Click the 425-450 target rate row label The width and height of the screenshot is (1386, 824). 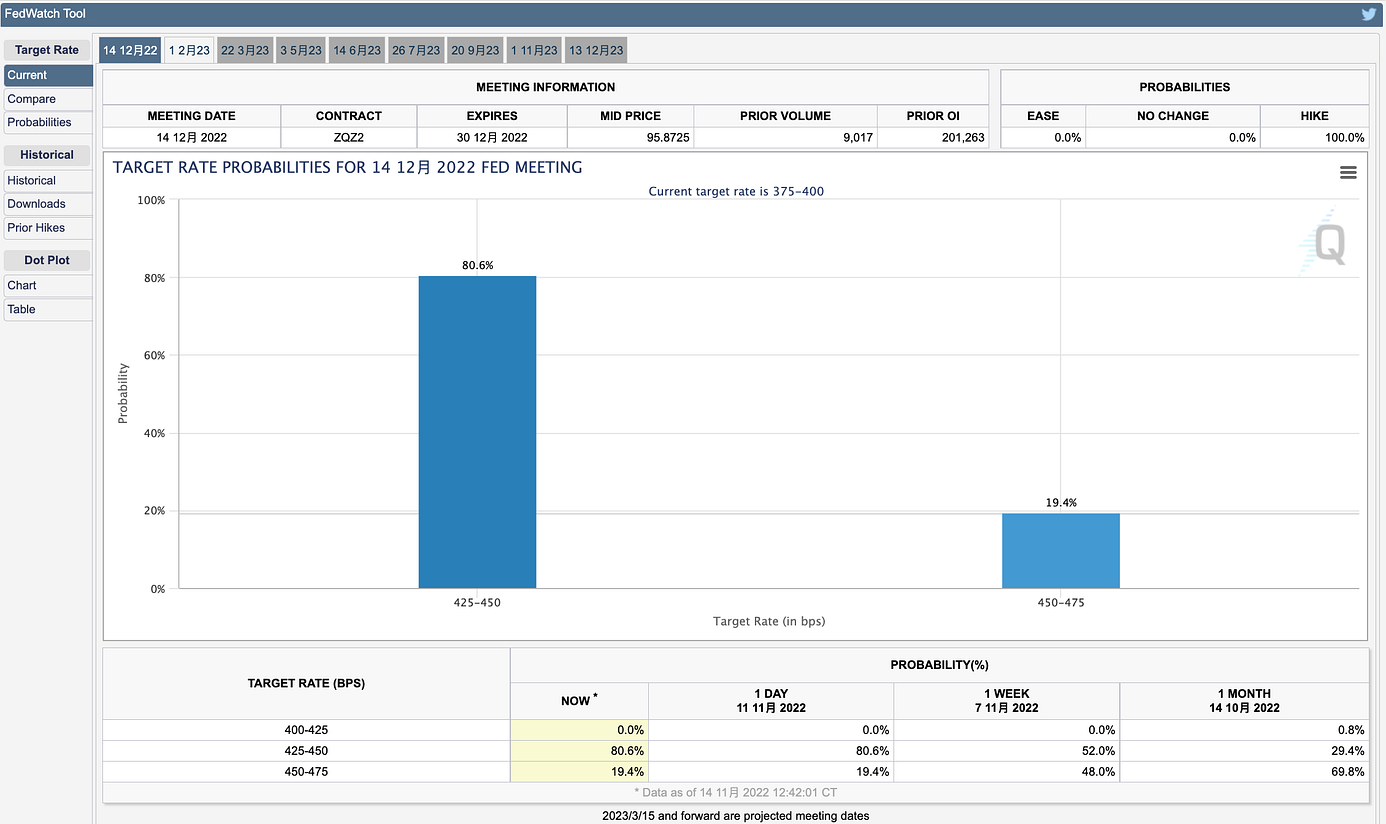[x=306, y=751]
